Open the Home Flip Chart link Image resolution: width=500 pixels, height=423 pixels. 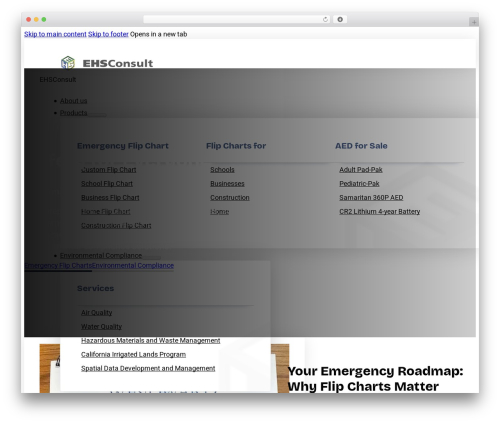(106, 212)
